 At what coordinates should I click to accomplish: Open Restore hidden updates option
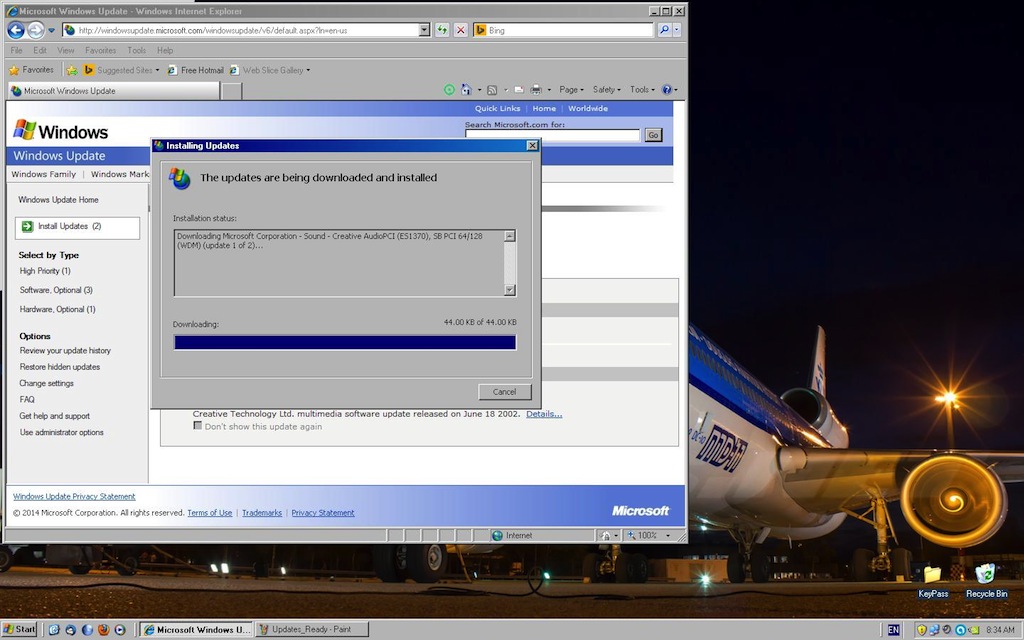(59, 367)
